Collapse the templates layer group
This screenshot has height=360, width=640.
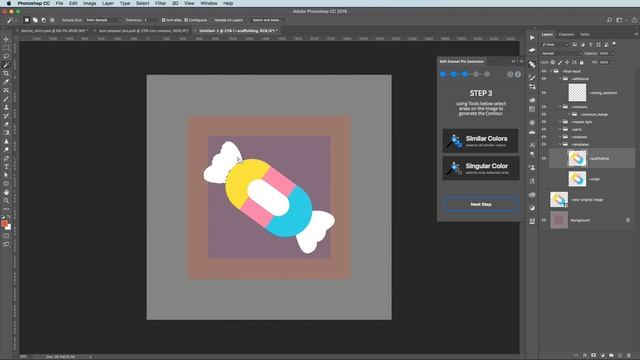coord(560,144)
